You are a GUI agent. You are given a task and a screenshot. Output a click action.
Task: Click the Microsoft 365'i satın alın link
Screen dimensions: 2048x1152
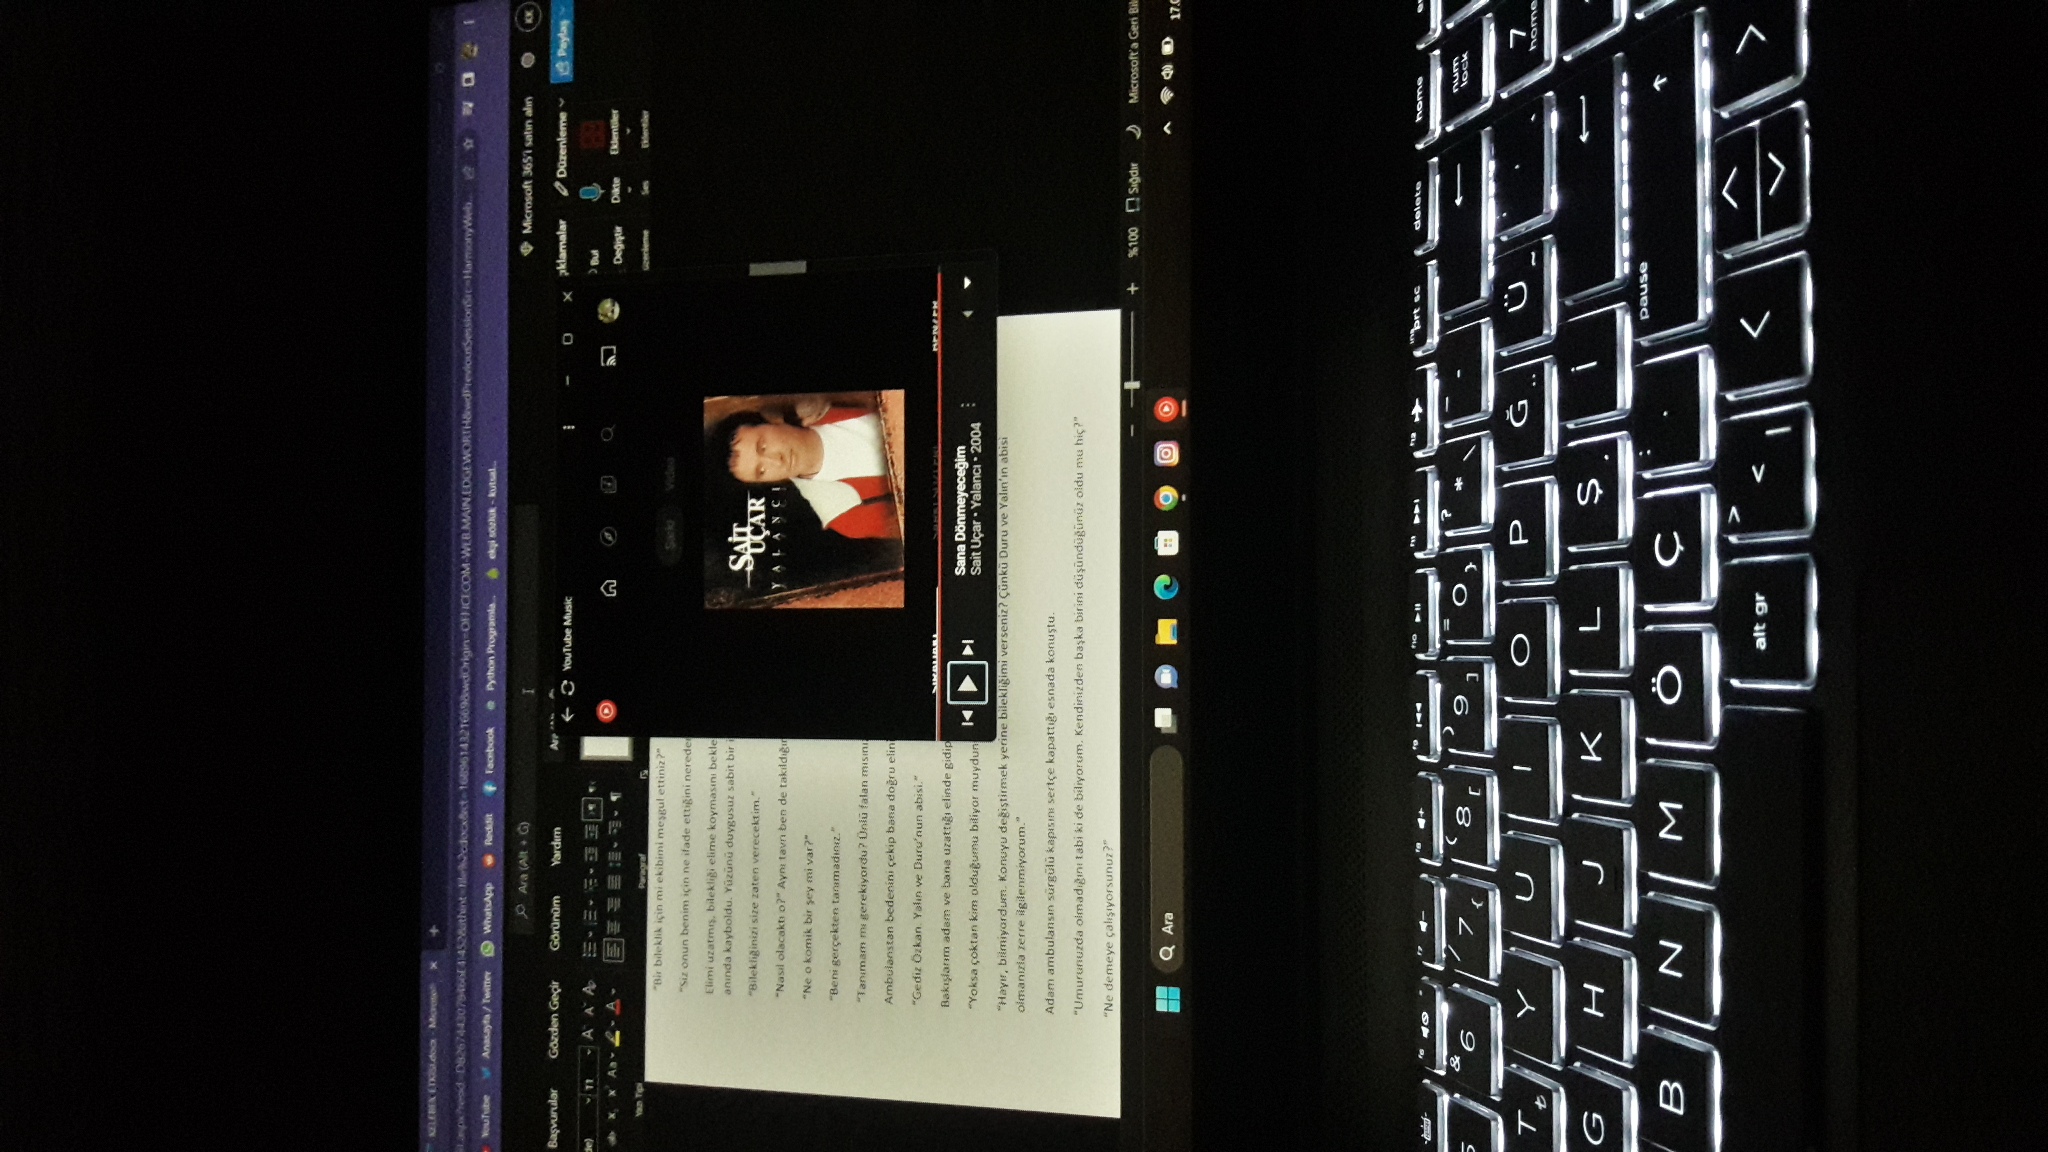click(x=529, y=166)
